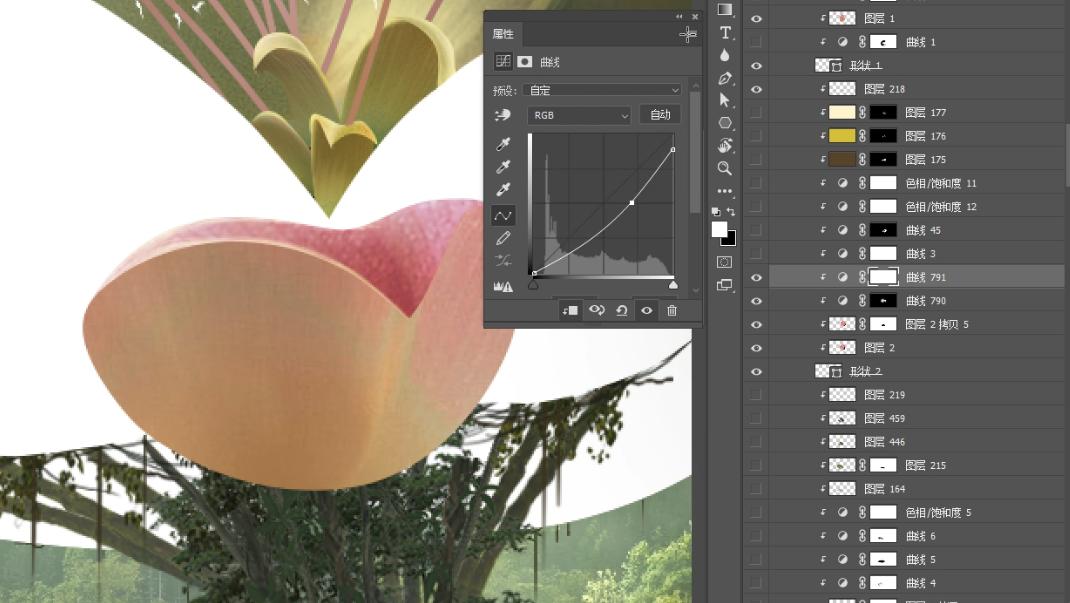
Task: Click the white input slider under curve
Action: (673, 284)
